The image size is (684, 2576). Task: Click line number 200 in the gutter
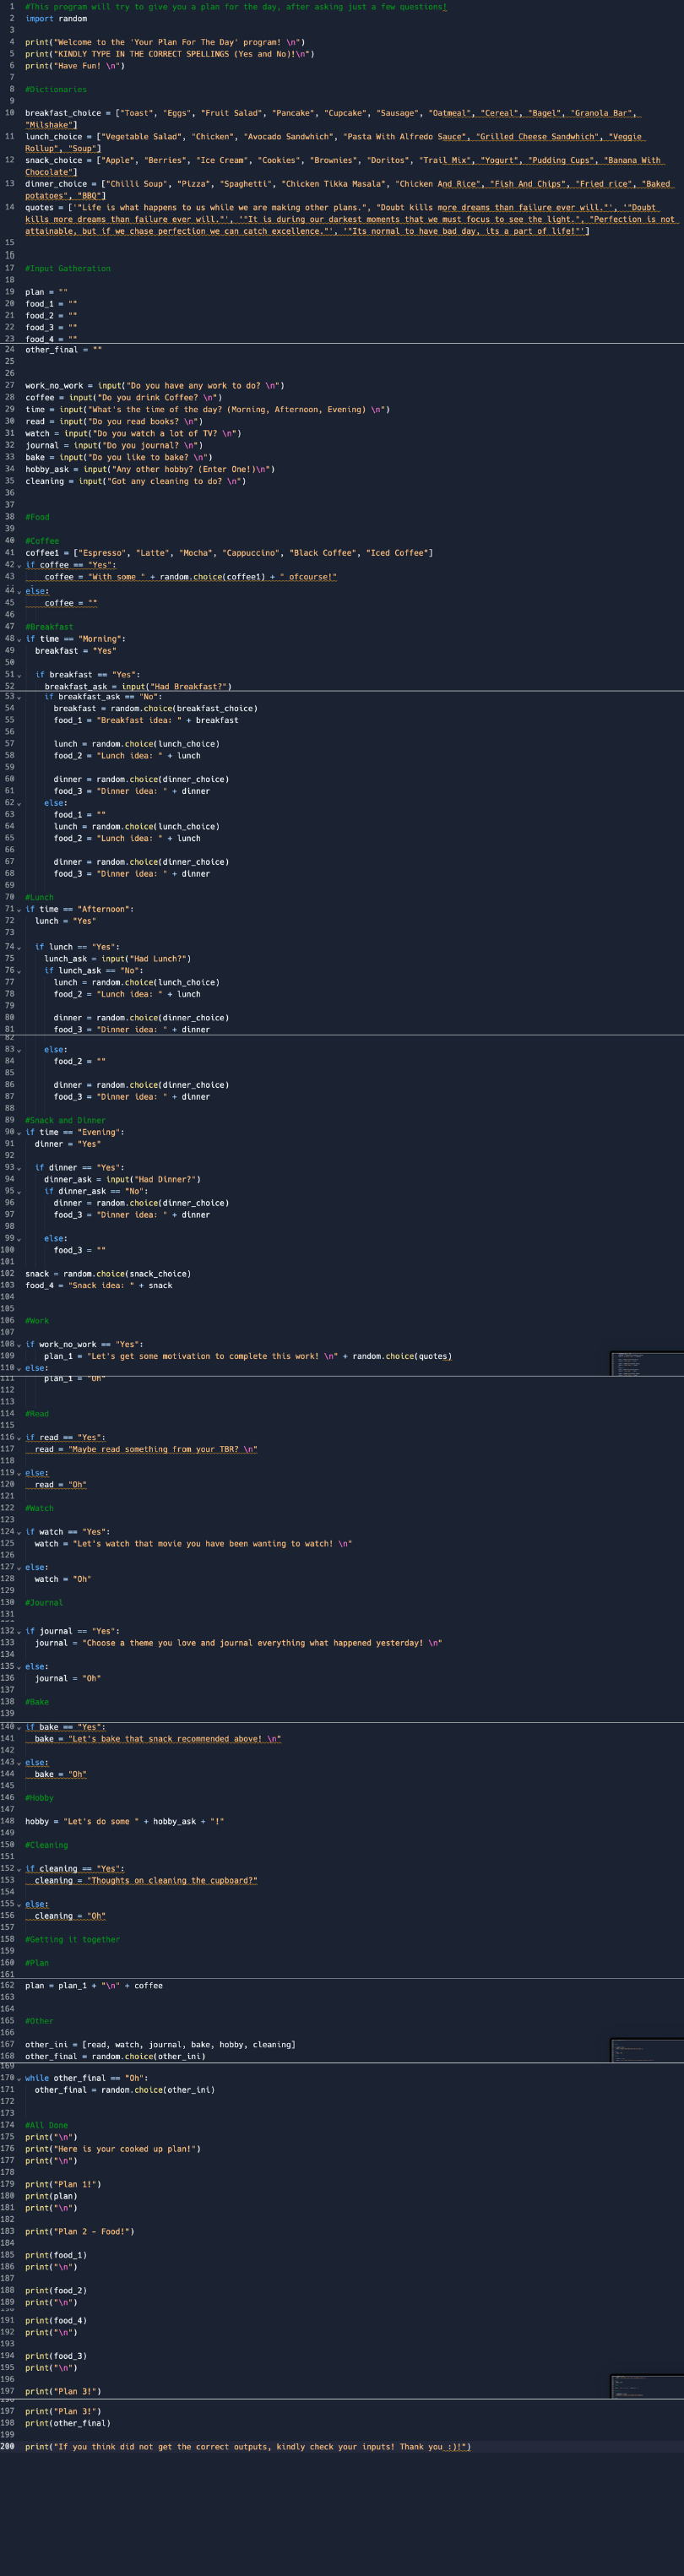(x=8, y=2447)
